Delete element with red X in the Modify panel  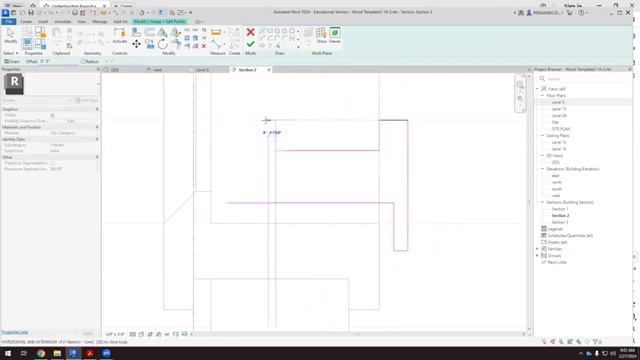pyautogui.click(x=204, y=46)
